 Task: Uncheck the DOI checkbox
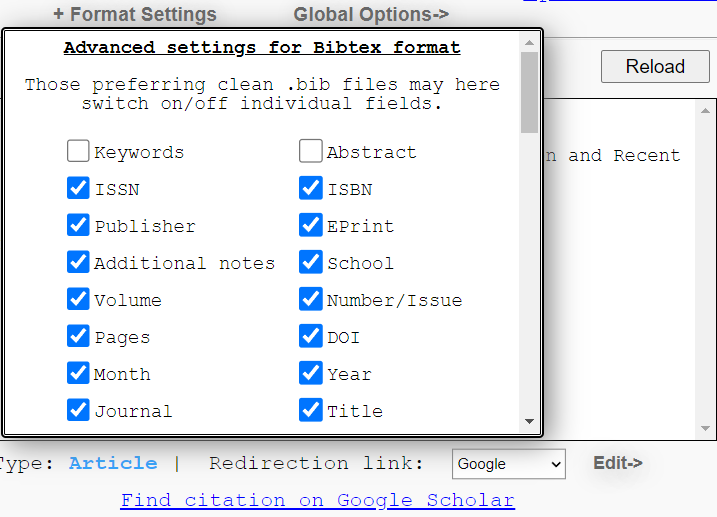click(x=310, y=336)
